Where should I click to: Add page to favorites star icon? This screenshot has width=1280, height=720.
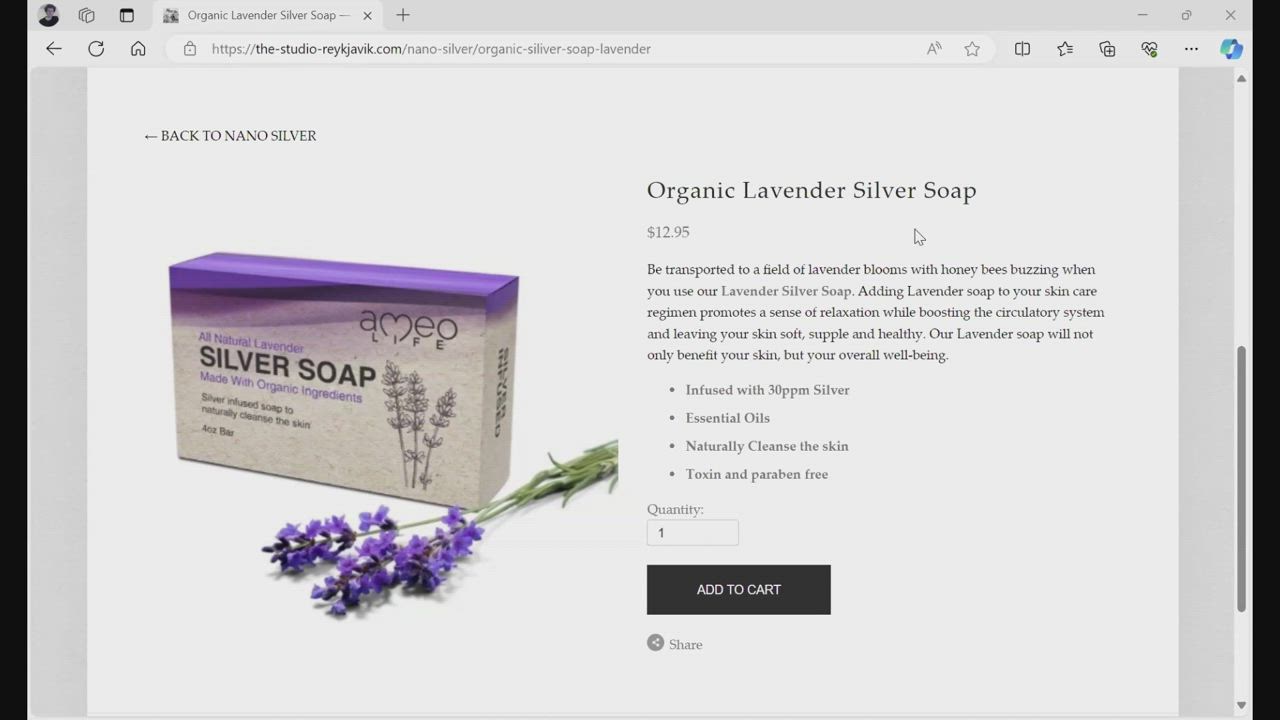pyautogui.click(x=972, y=48)
